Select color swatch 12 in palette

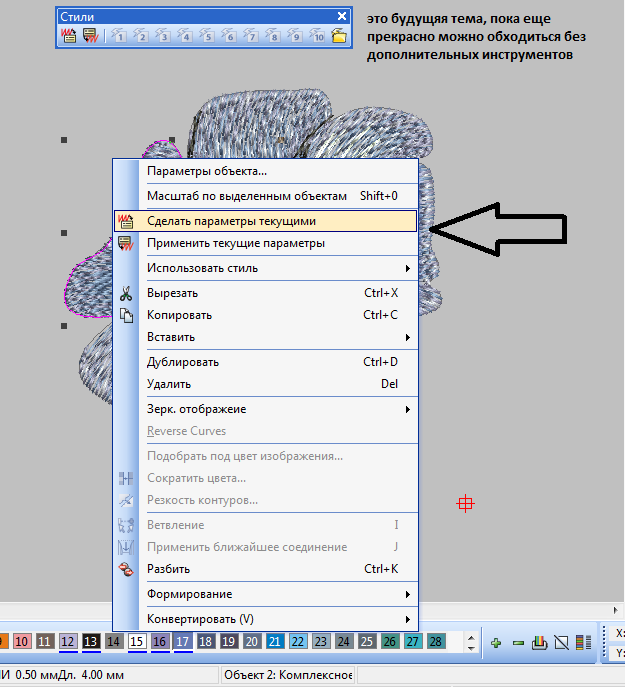(67, 642)
